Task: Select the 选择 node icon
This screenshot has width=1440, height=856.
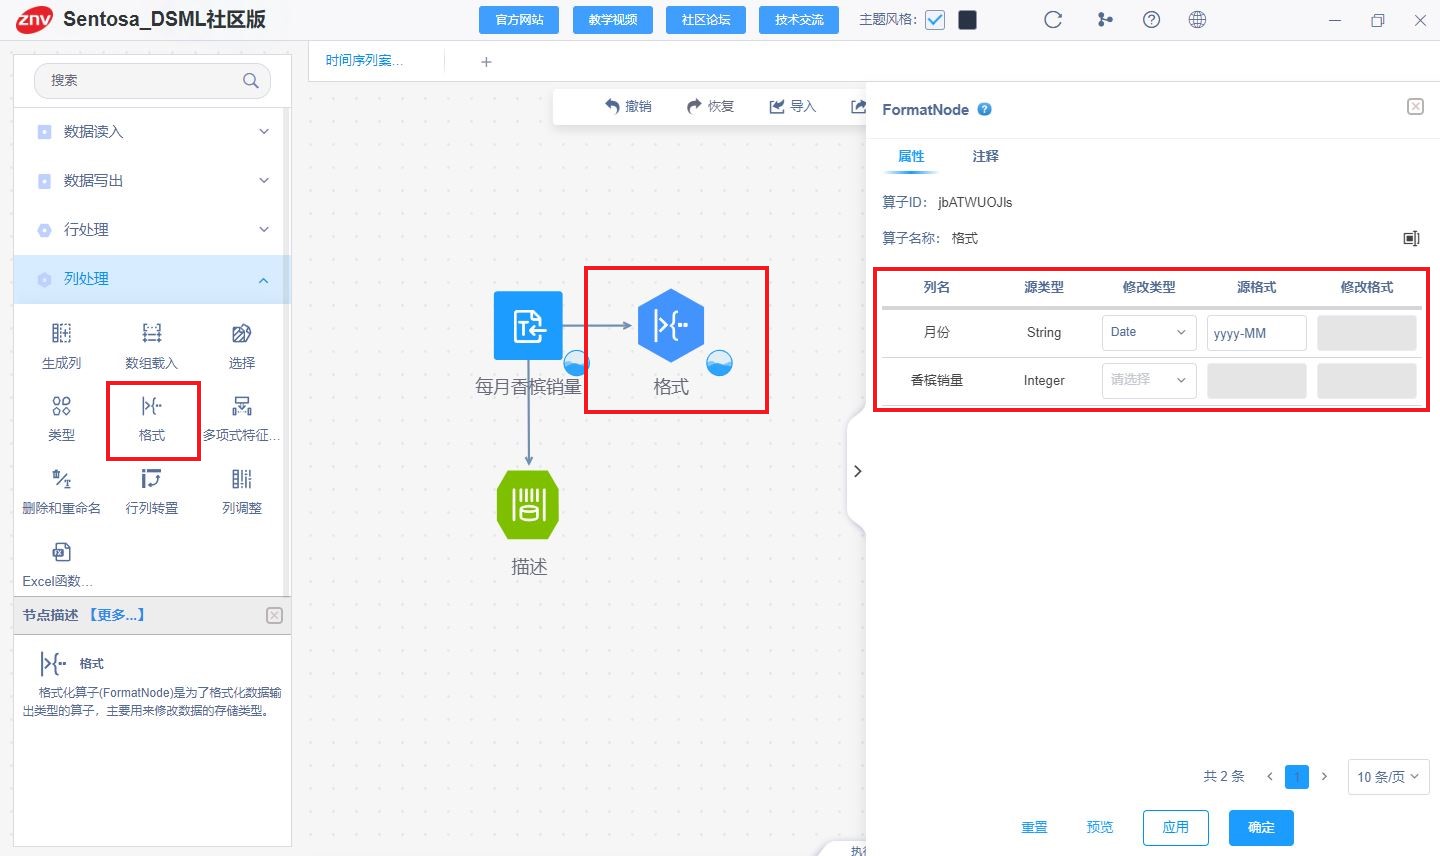Action: [242, 334]
